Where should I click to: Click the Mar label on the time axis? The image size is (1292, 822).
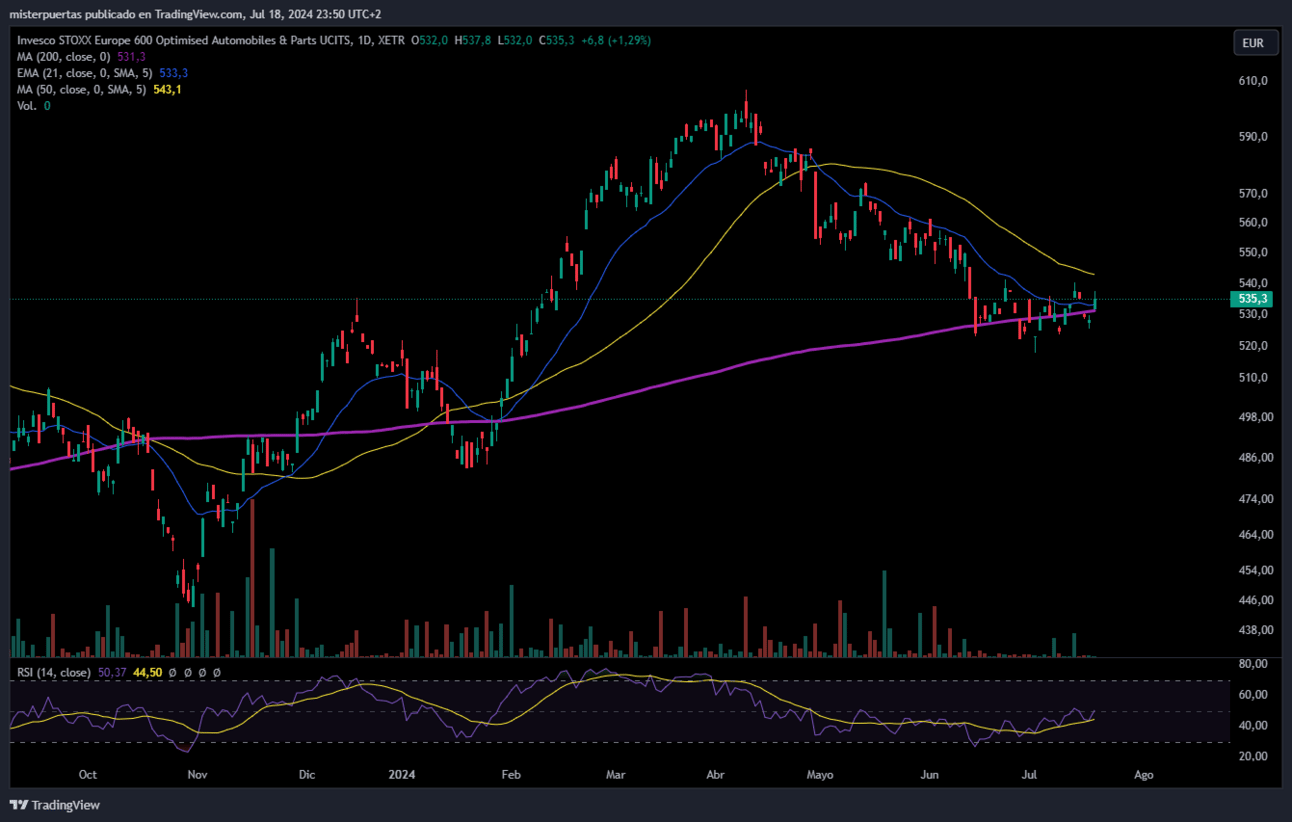tap(616, 775)
